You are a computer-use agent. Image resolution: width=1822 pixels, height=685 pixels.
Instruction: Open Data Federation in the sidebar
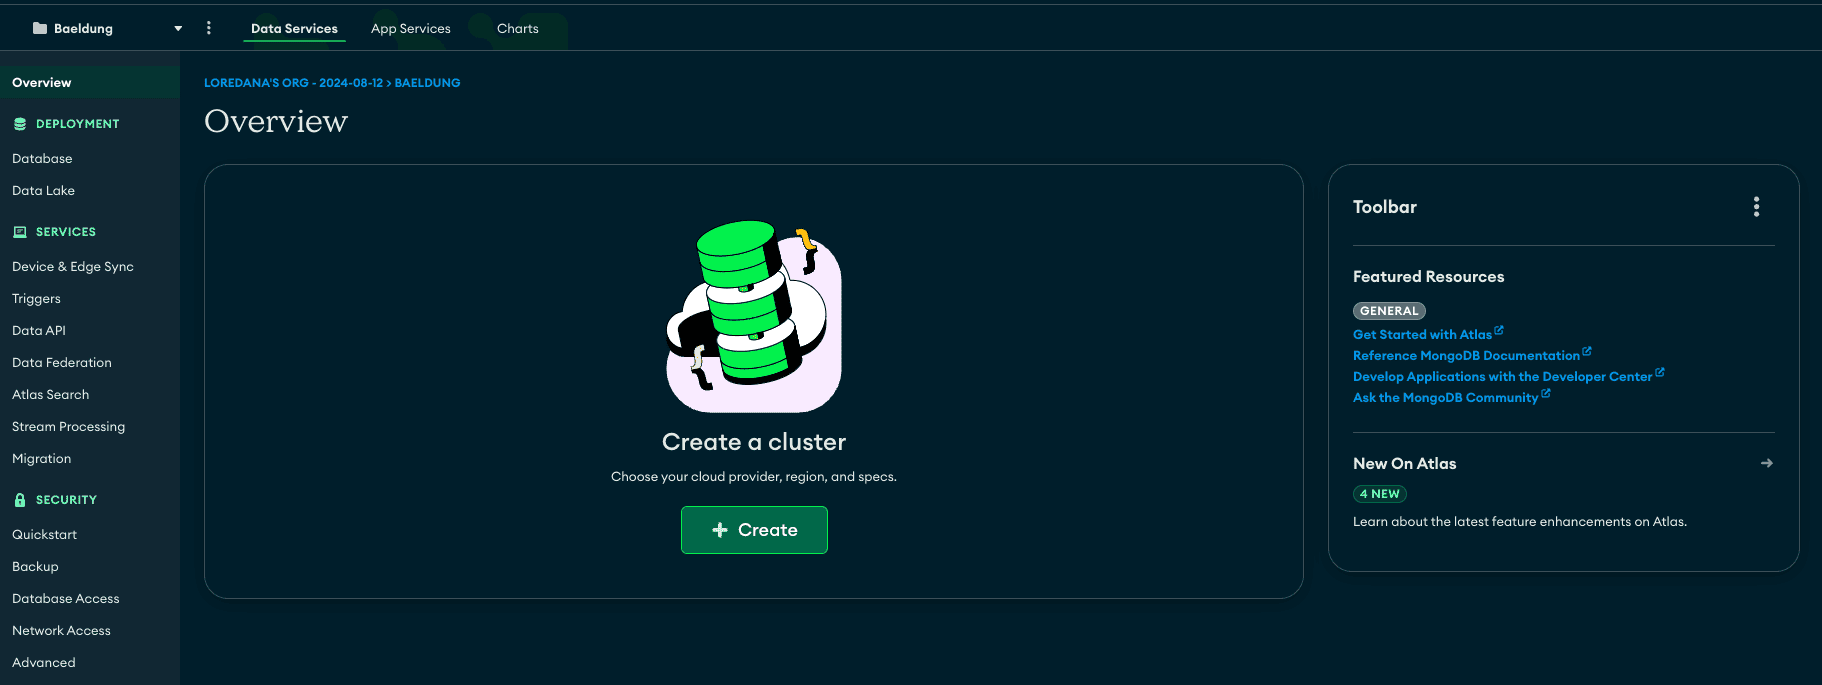[62, 362]
